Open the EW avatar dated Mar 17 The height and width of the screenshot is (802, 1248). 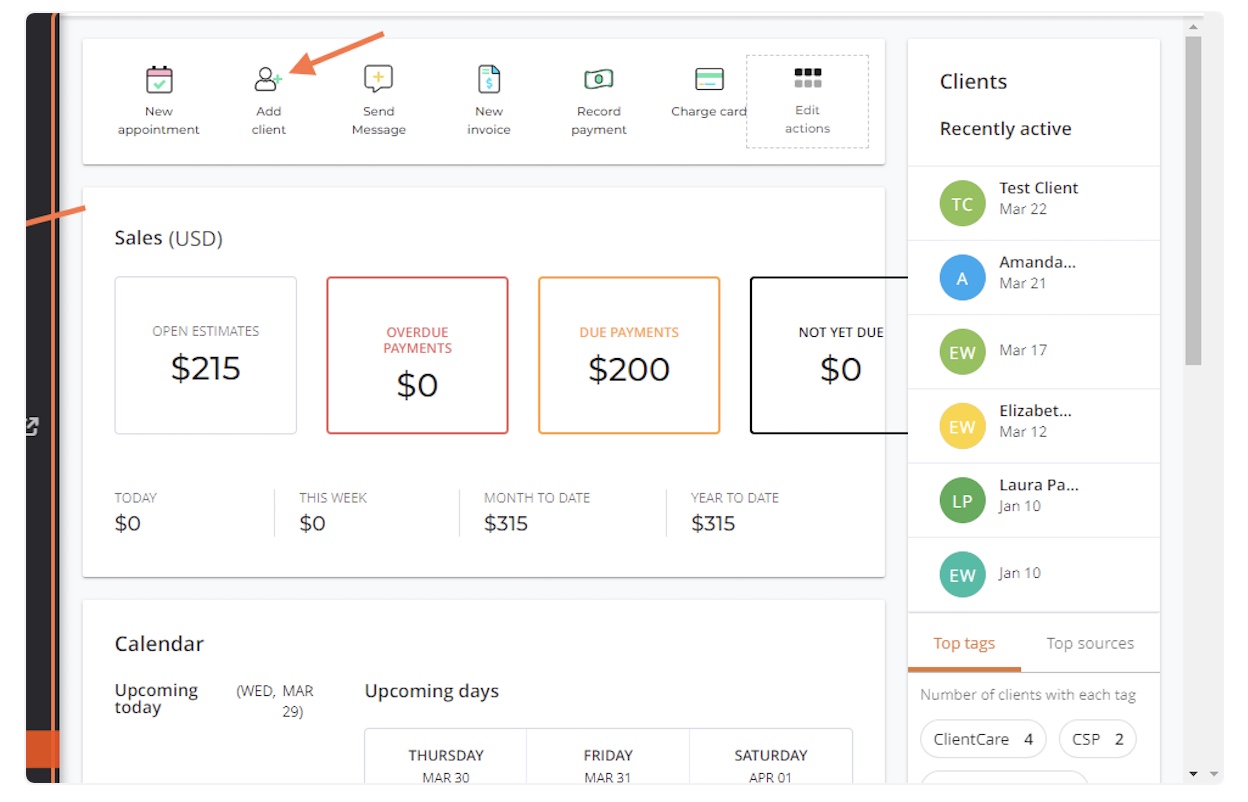[962, 352]
